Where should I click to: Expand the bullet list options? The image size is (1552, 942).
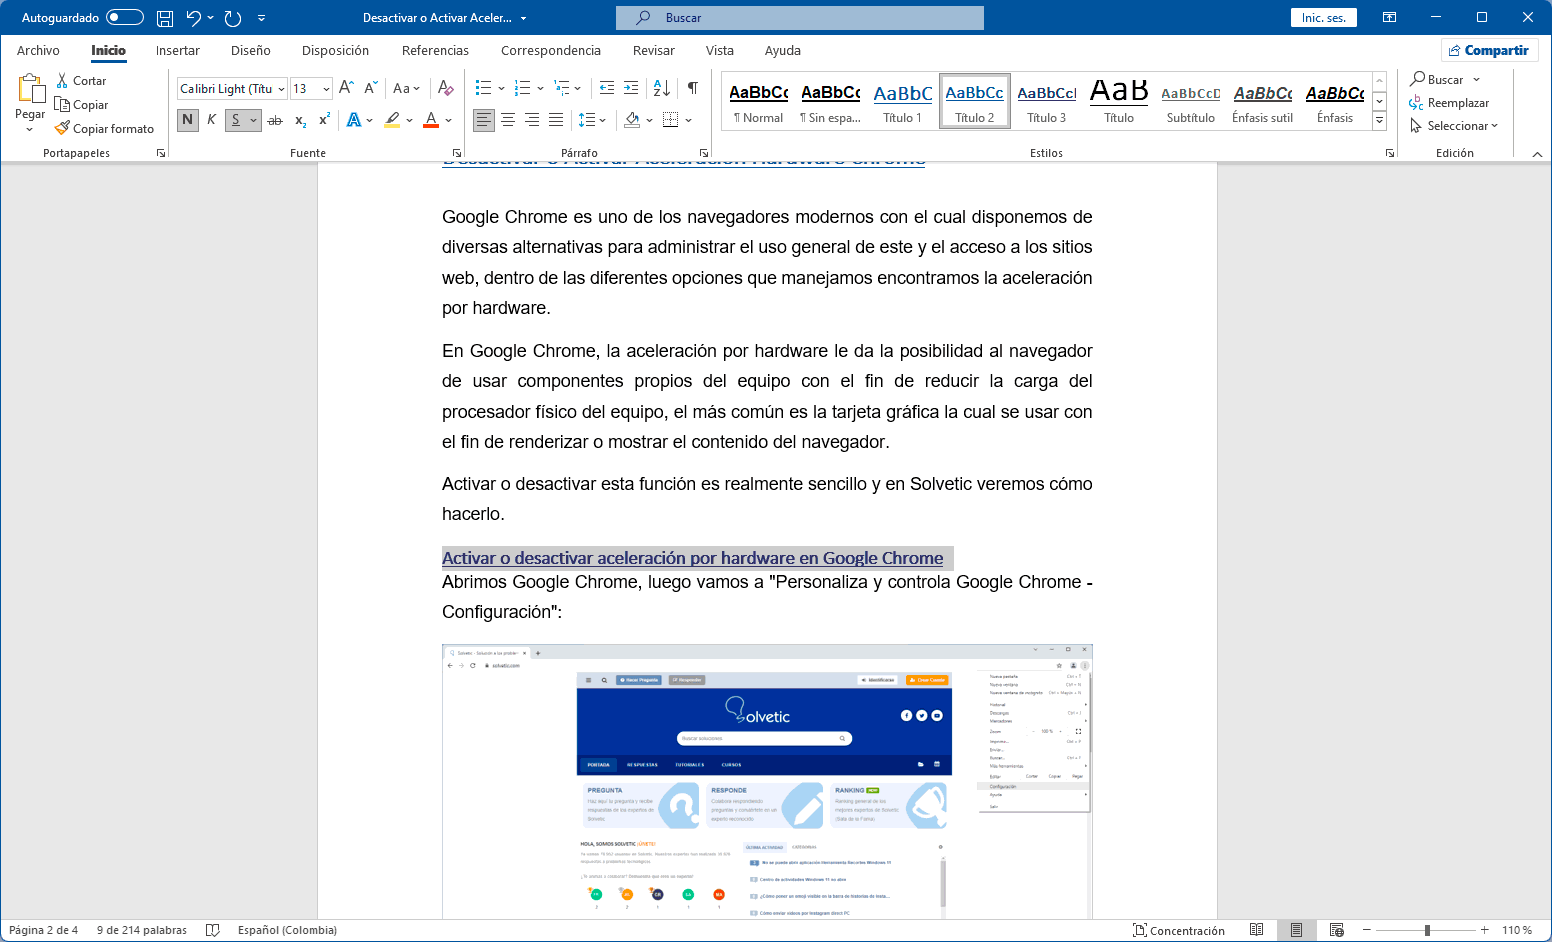[x=501, y=88]
